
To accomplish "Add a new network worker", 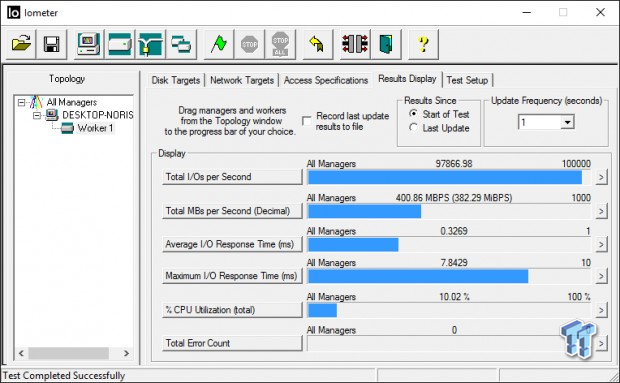I will [151, 44].
